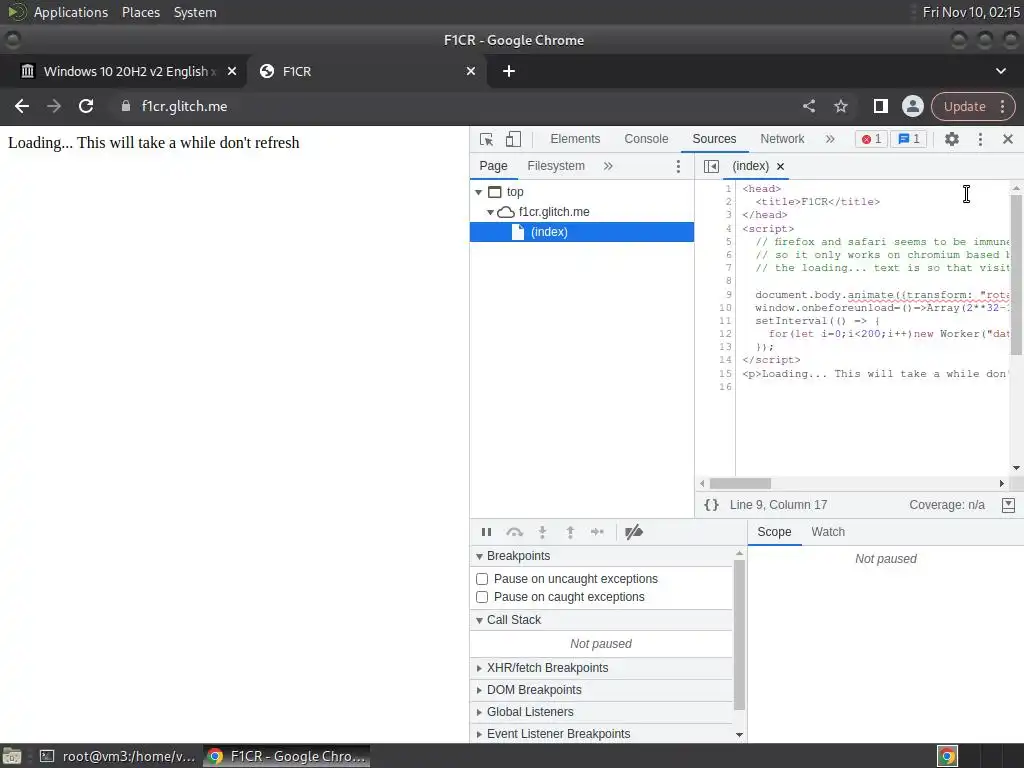Open tab search dropdown arrow

(x=1000, y=71)
